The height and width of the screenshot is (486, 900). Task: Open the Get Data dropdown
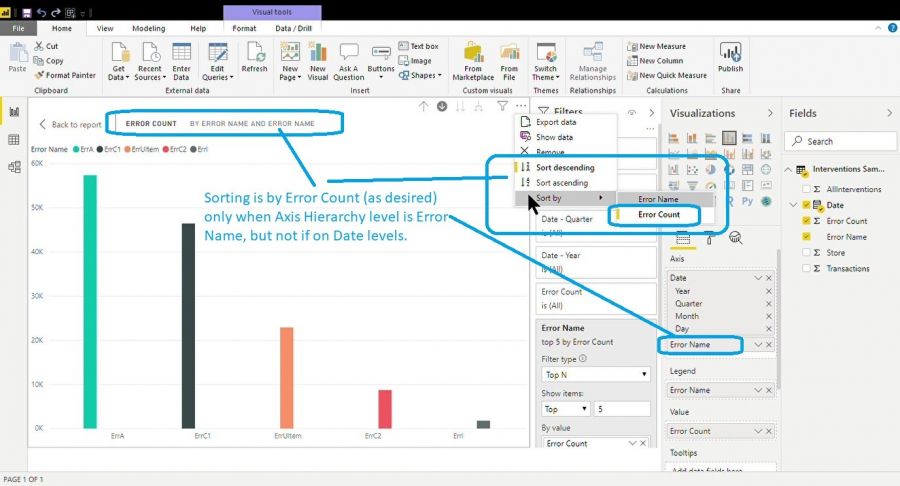coord(118,61)
